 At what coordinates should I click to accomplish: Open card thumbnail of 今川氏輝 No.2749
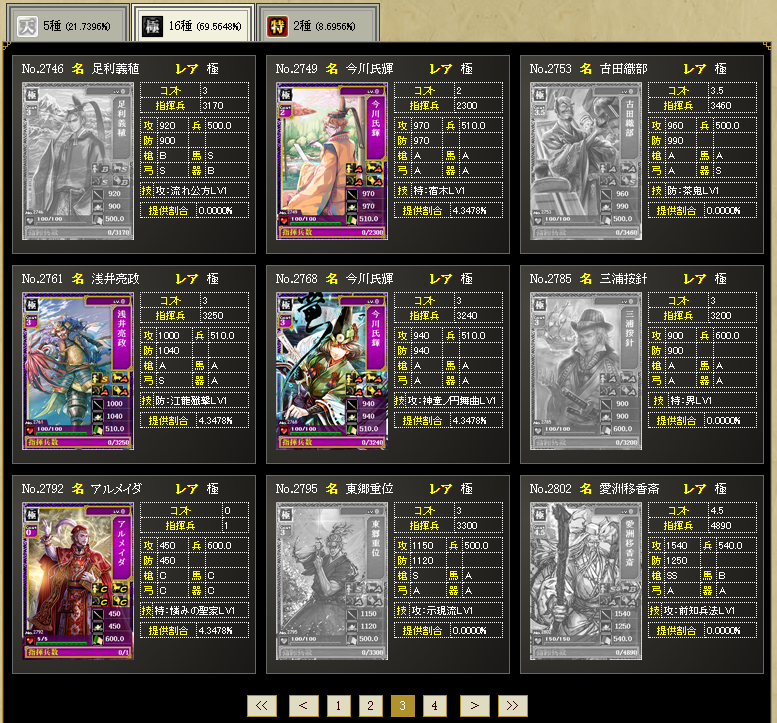coord(332,162)
